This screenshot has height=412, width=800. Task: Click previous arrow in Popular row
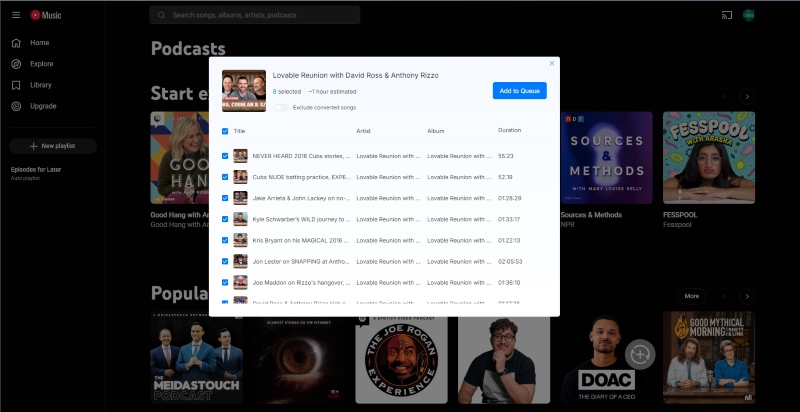point(724,296)
